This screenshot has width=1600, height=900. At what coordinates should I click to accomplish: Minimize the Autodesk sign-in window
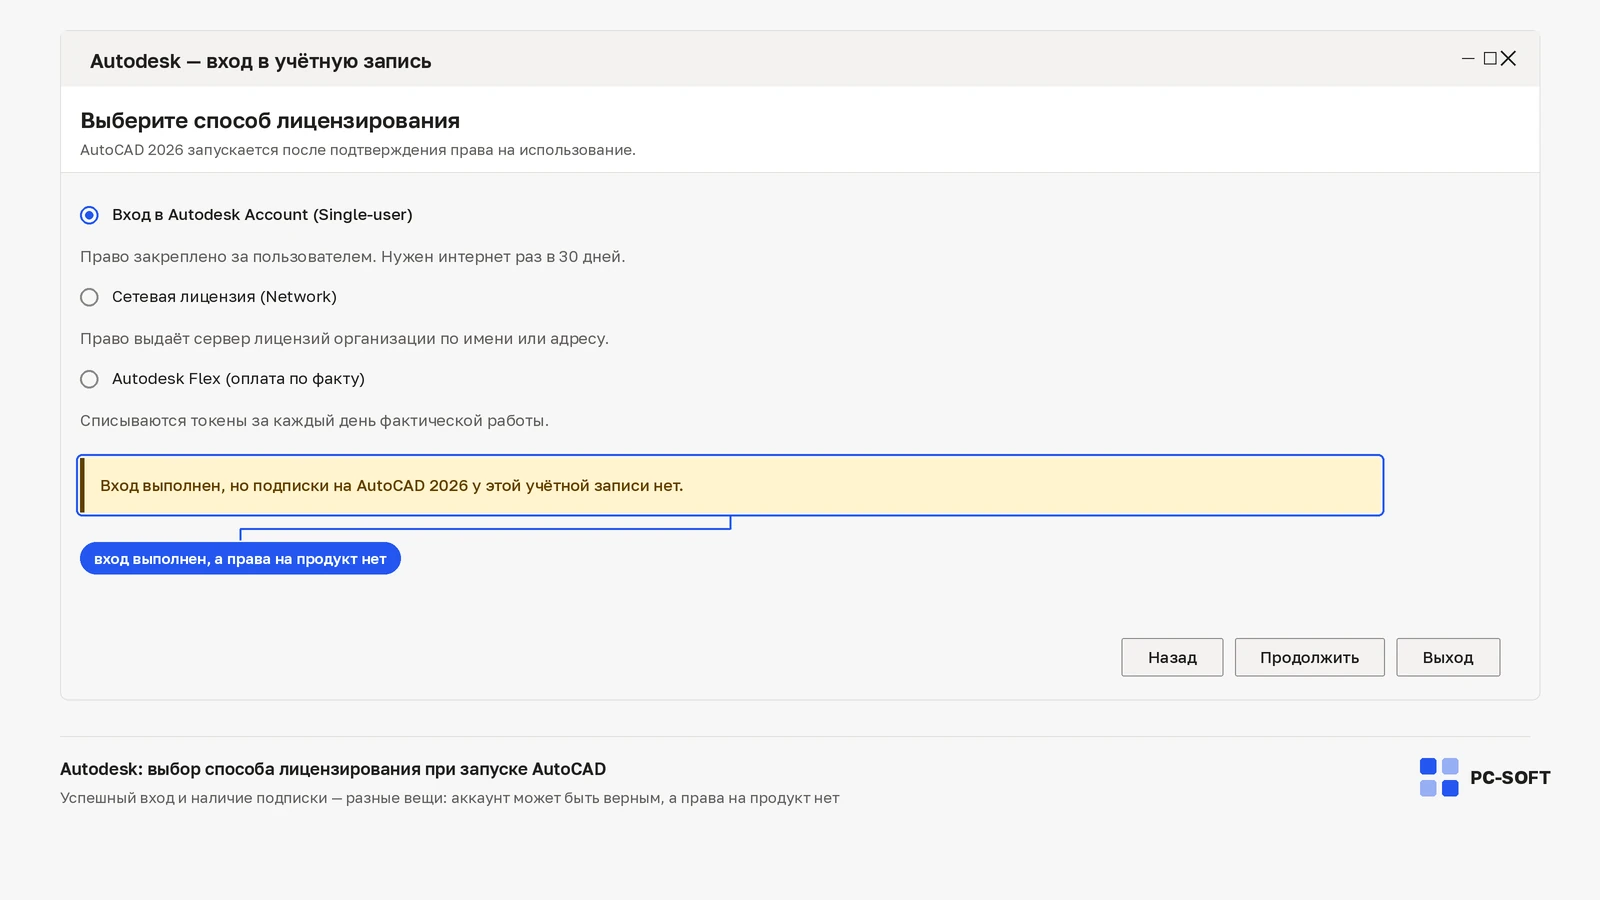pyautogui.click(x=1468, y=59)
